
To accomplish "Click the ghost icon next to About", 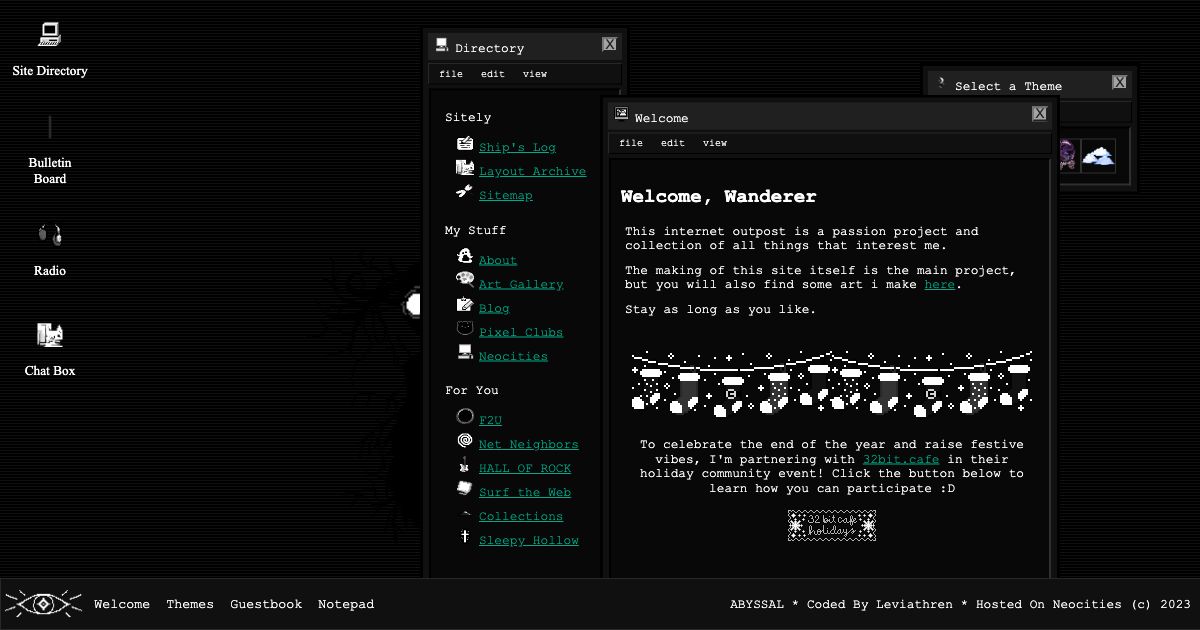I will (464, 256).
